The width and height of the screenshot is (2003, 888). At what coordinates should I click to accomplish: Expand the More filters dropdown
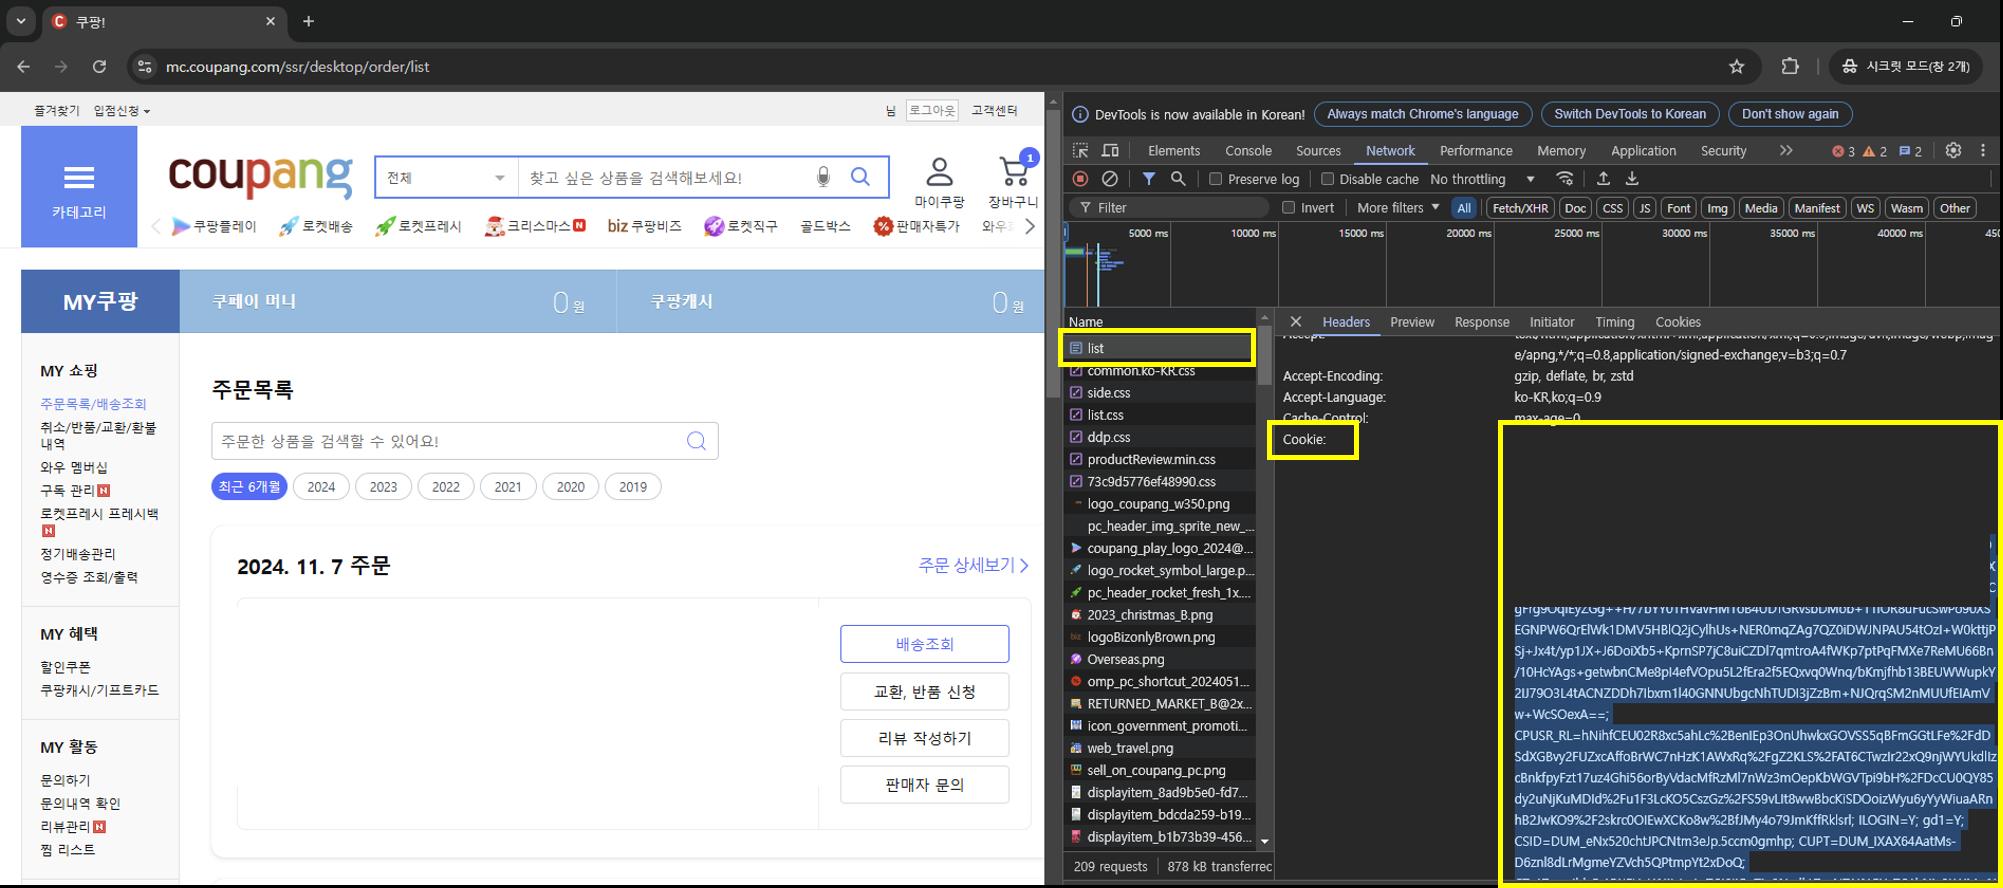[1398, 208]
